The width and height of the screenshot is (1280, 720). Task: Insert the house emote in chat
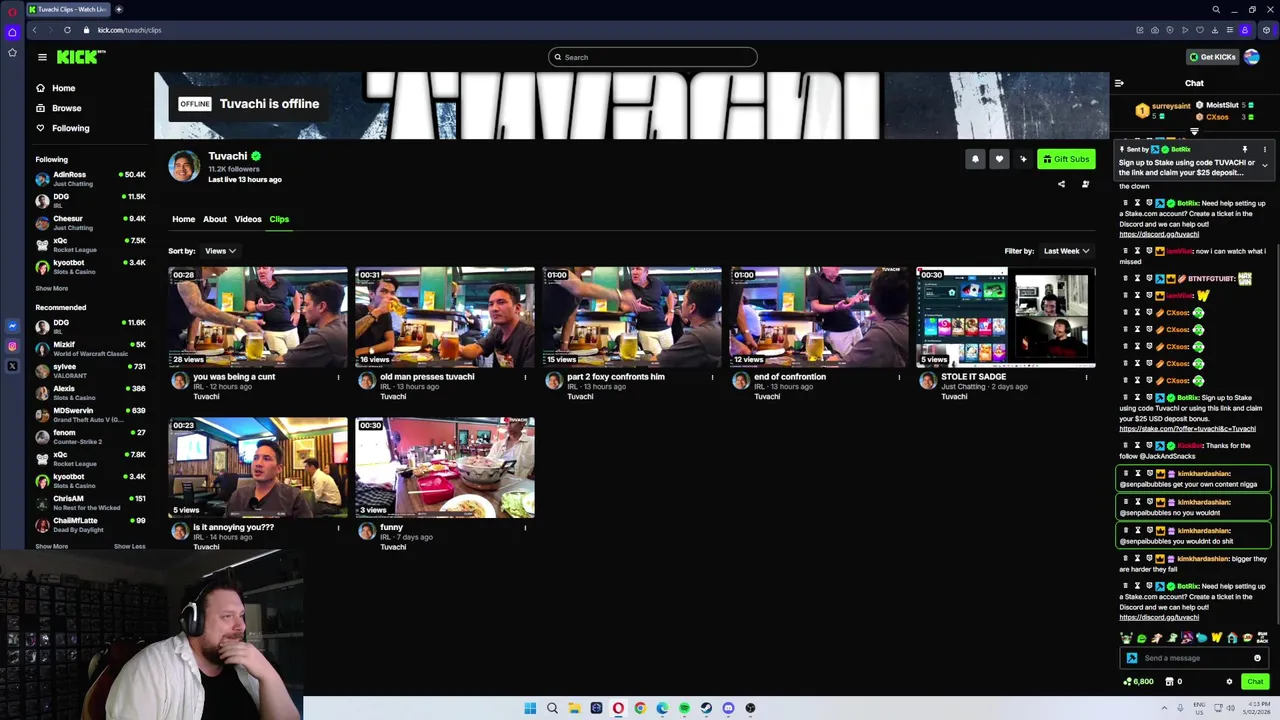[1232, 638]
